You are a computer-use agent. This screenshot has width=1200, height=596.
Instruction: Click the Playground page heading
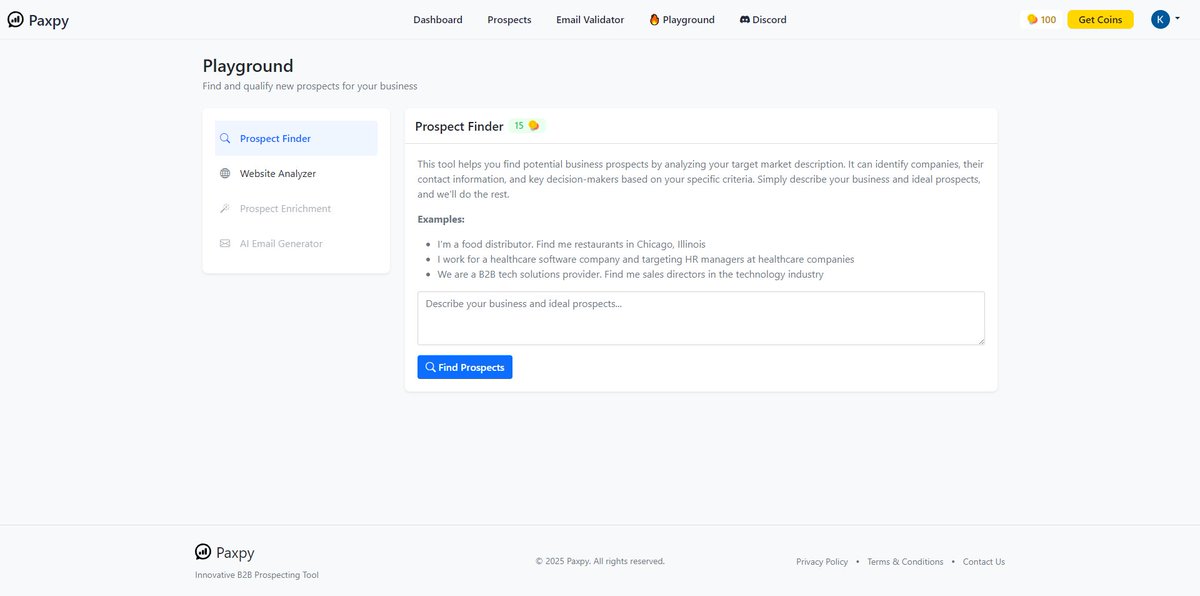[x=248, y=66]
